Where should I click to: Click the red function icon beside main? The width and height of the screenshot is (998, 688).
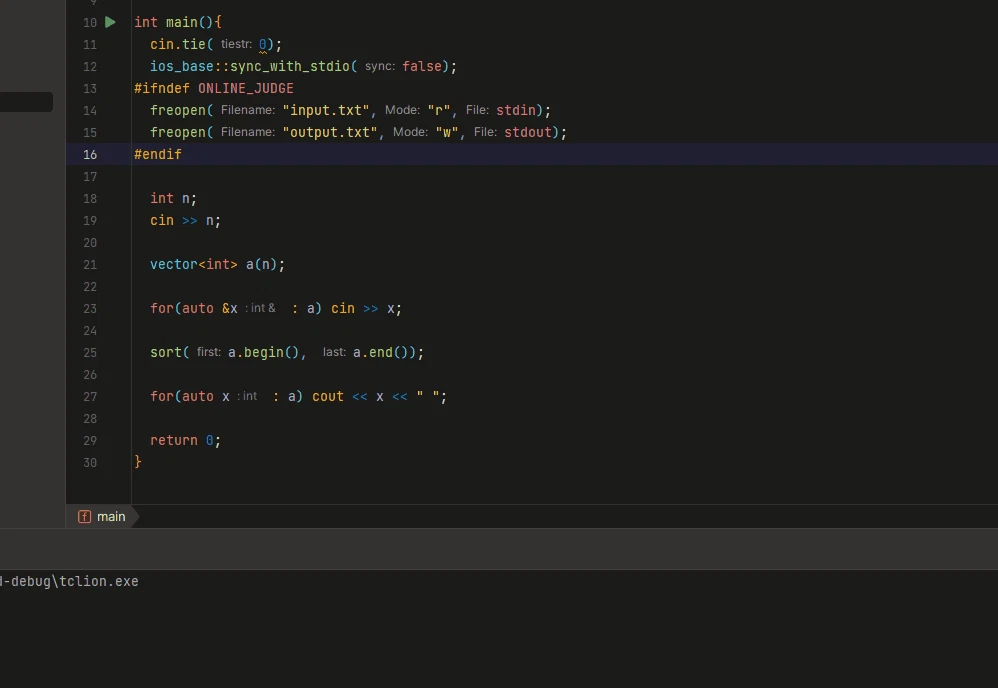pyautogui.click(x=84, y=517)
